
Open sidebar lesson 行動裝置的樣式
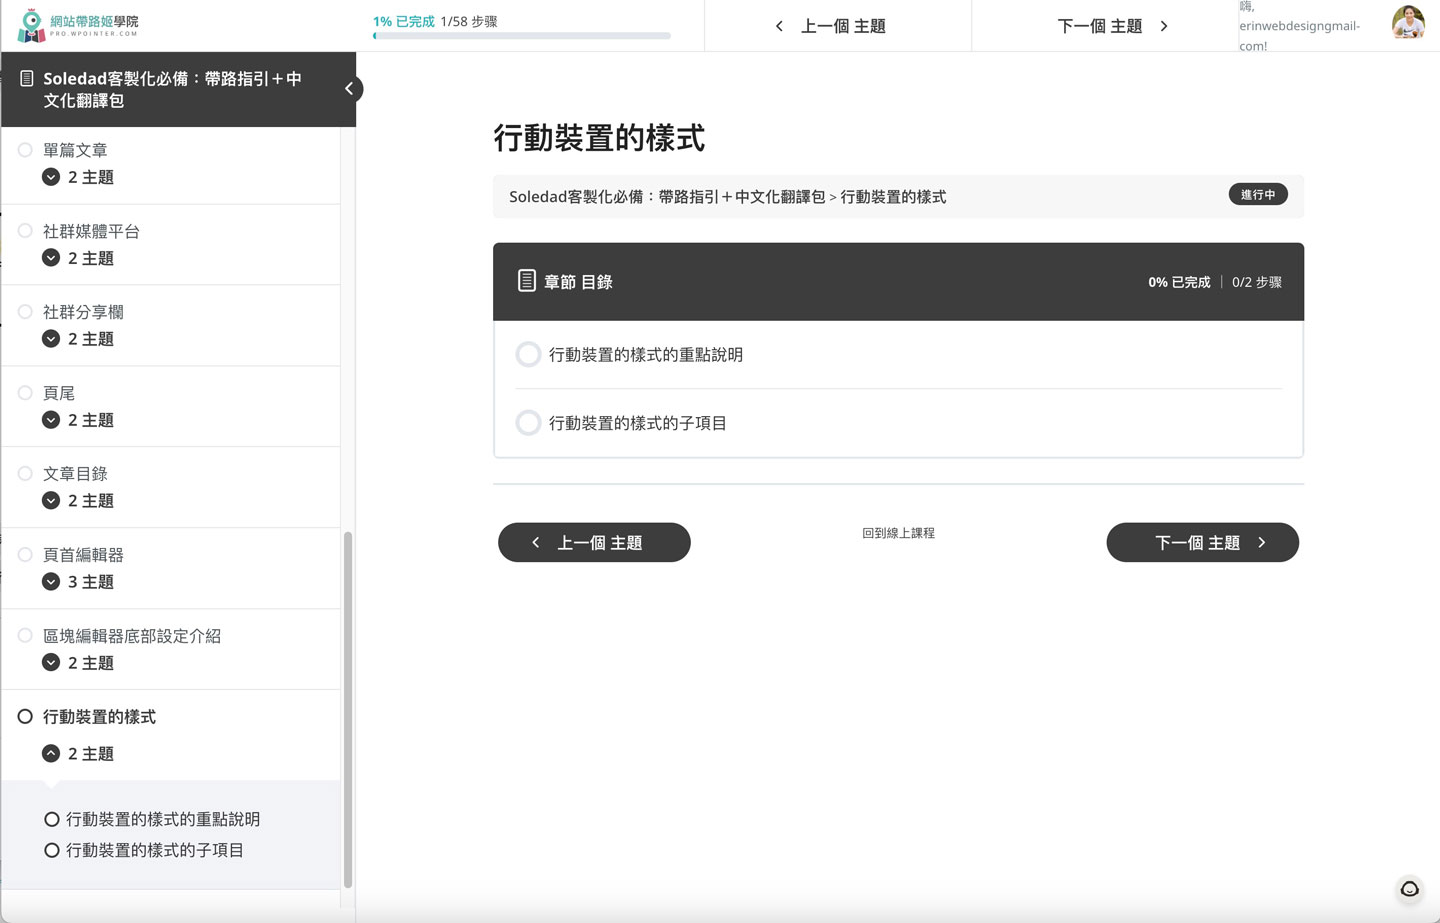[99, 716]
